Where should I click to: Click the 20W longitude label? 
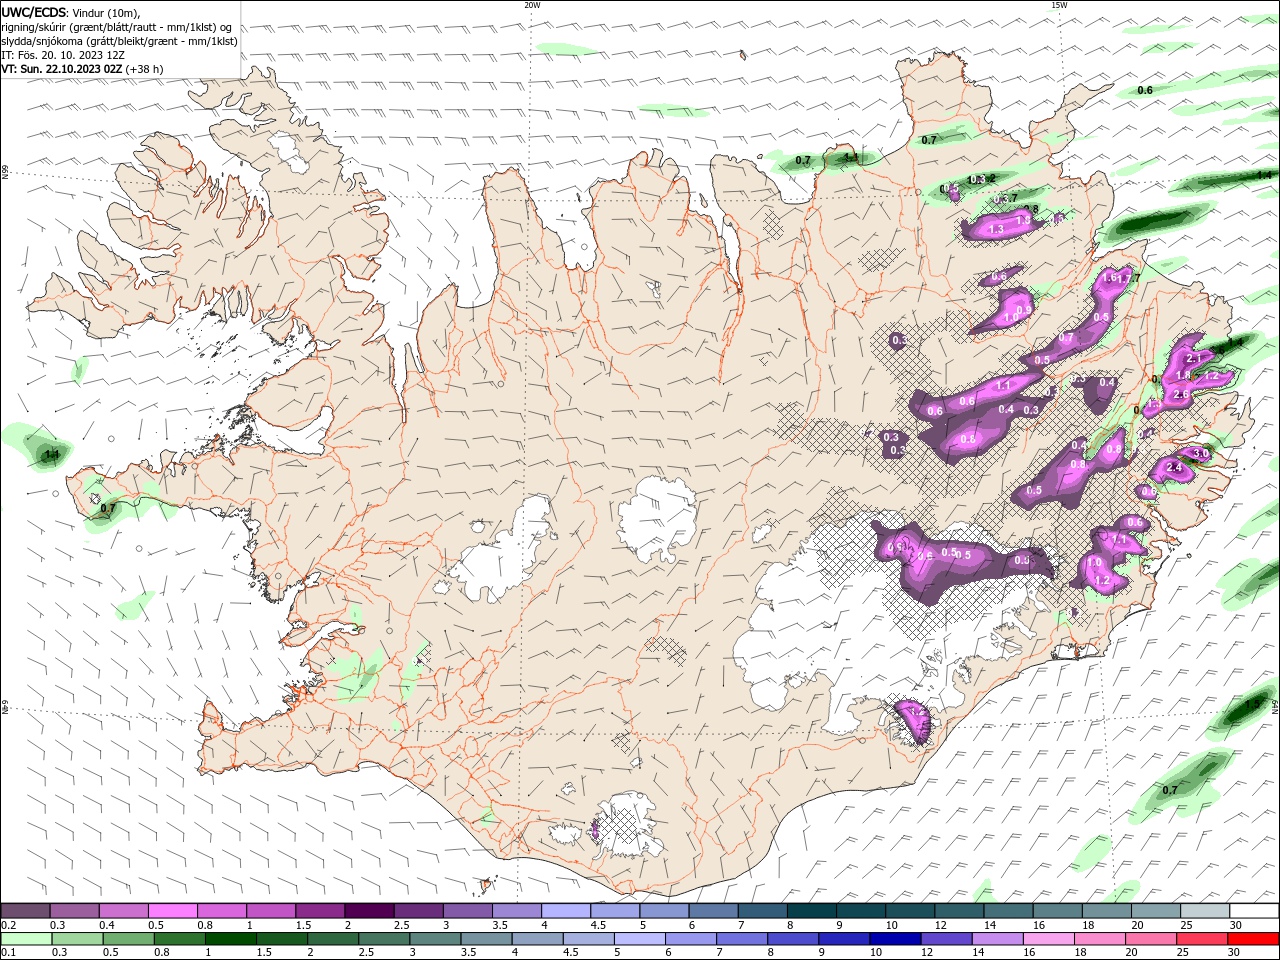coord(532,5)
